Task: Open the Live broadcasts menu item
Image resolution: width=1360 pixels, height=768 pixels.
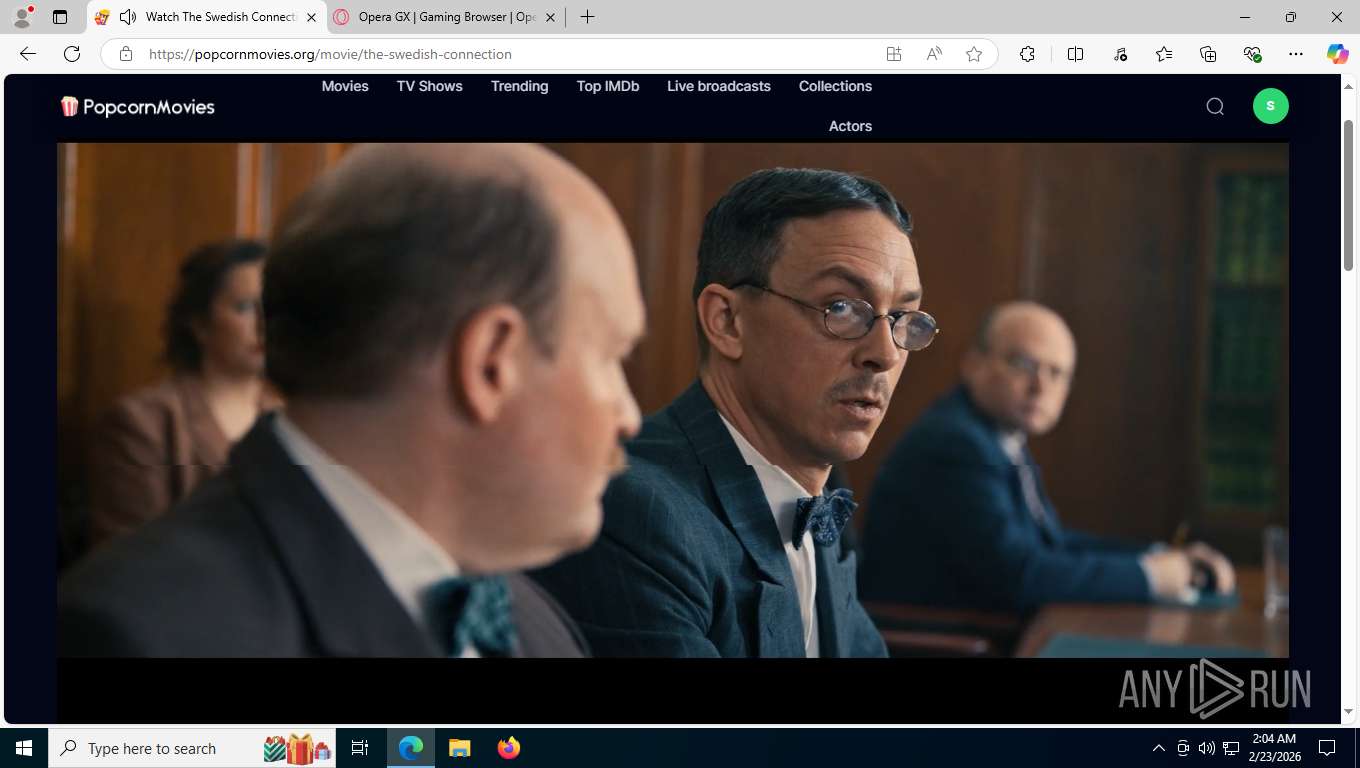Action: [x=719, y=86]
